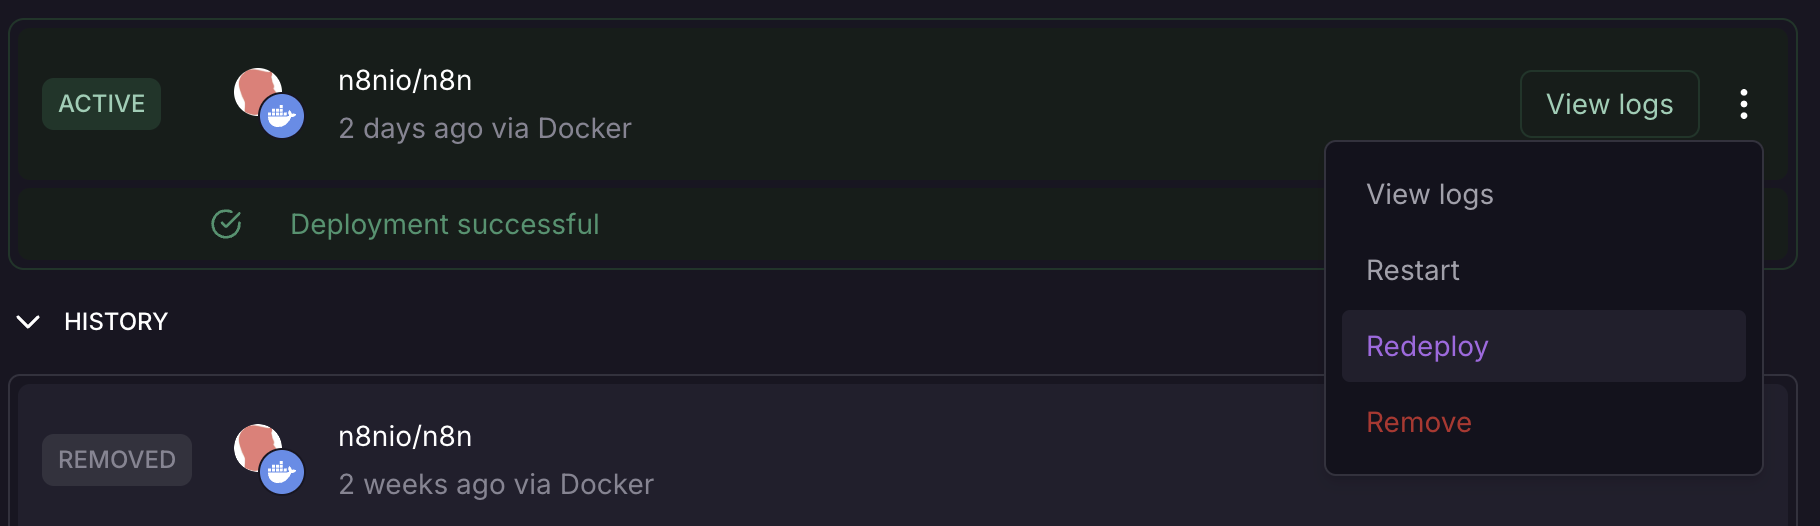Open the active n8nio/n8n deployment title
This screenshot has height=526, width=1820.
click(405, 80)
